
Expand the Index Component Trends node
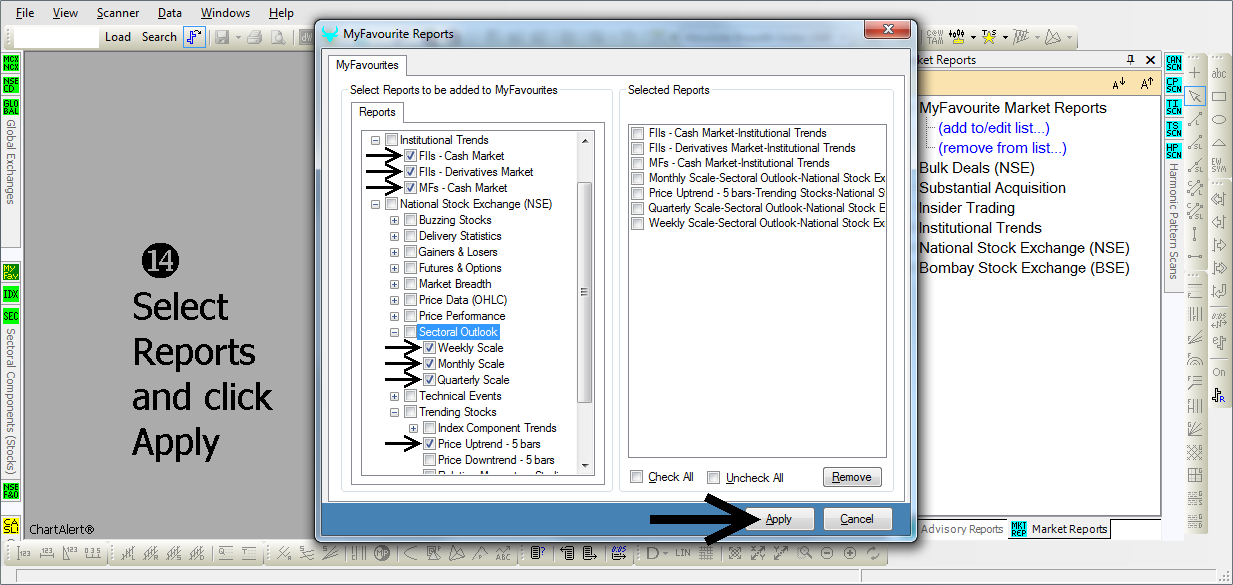414,428
